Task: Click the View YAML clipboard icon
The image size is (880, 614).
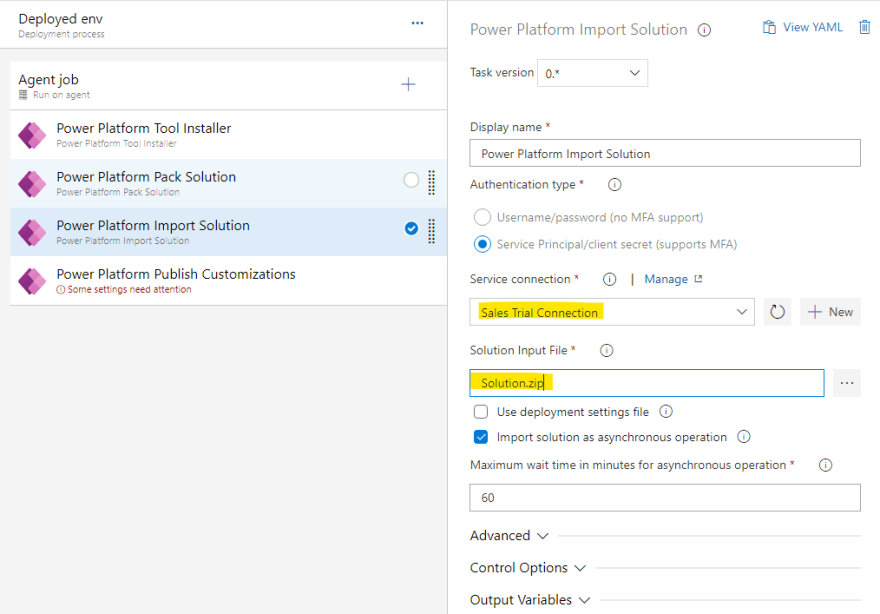Action: (769, 27)
